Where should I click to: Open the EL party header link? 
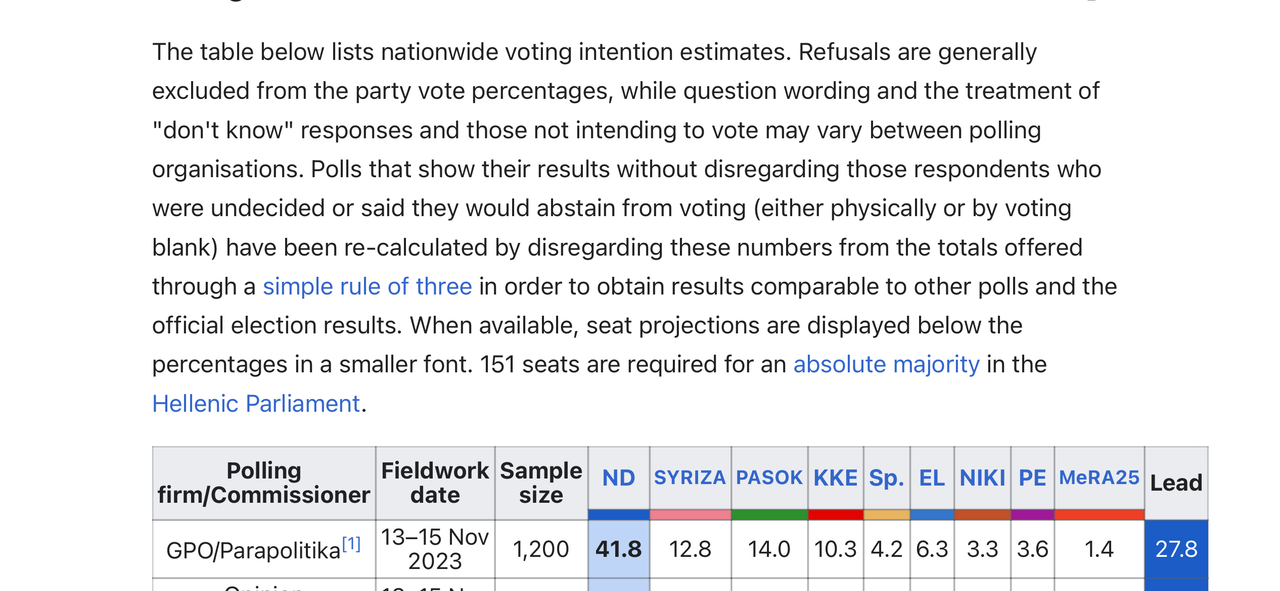point(931,478)
